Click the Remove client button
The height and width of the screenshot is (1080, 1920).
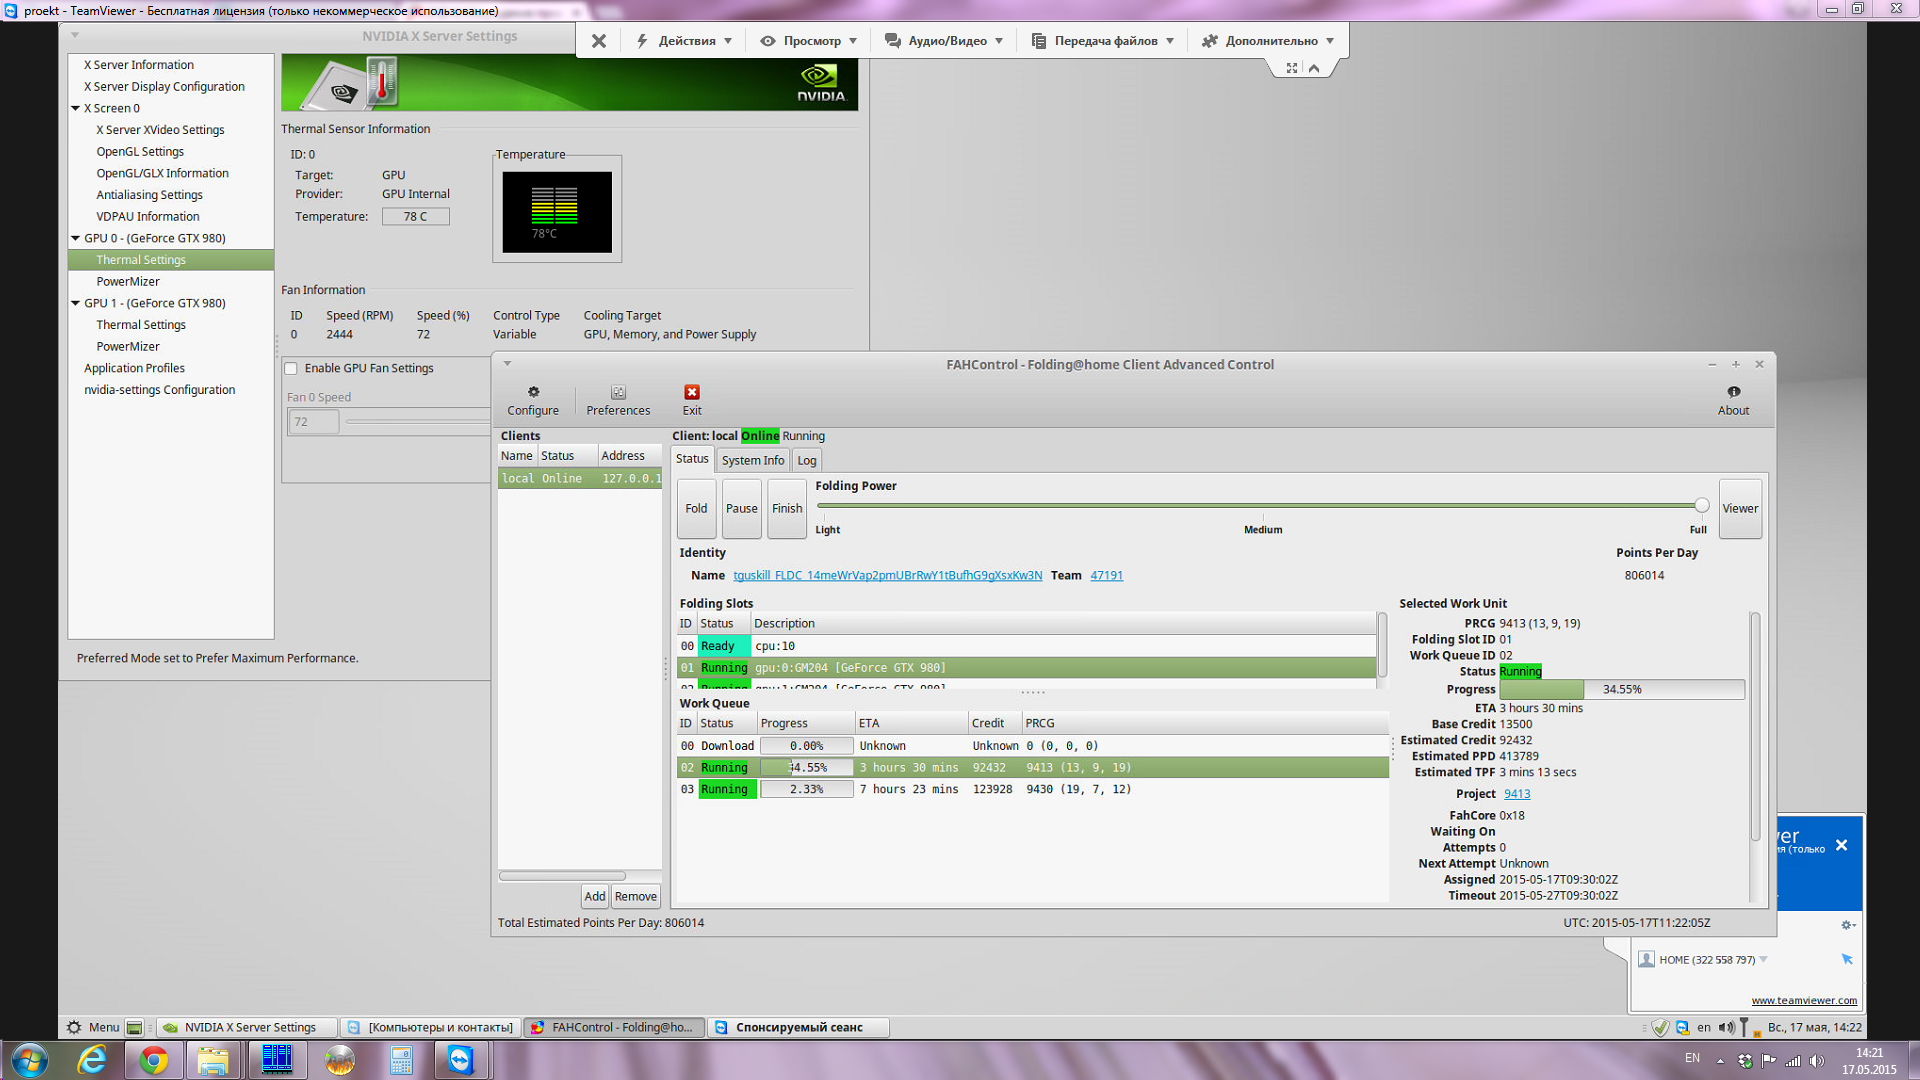635,896
